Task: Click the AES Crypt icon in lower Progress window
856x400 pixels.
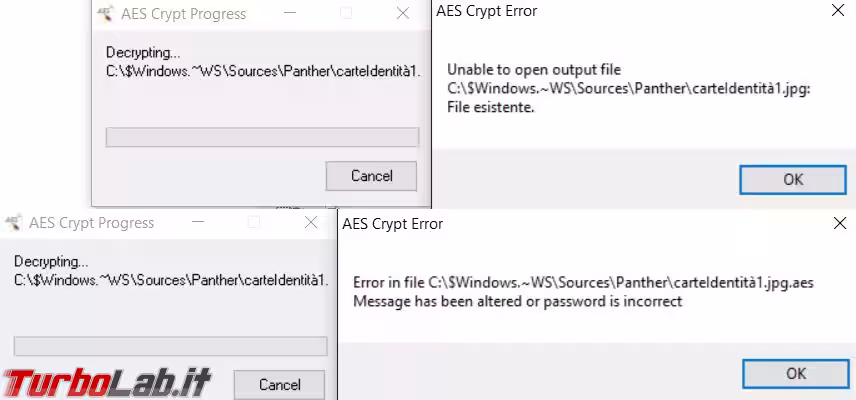Action: point(14,223)
